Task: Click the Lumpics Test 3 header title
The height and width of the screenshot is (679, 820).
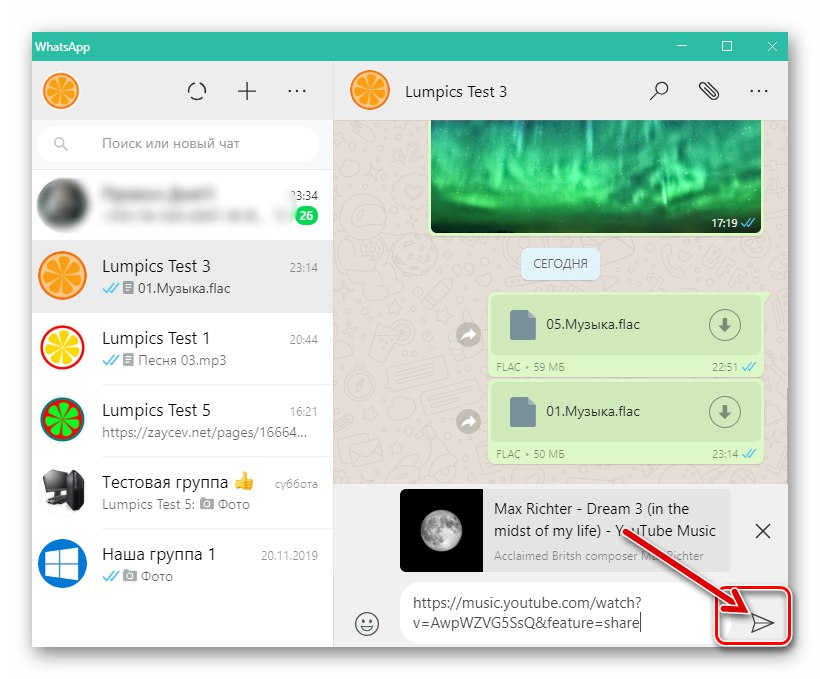Action: click(x=455, y=92)
